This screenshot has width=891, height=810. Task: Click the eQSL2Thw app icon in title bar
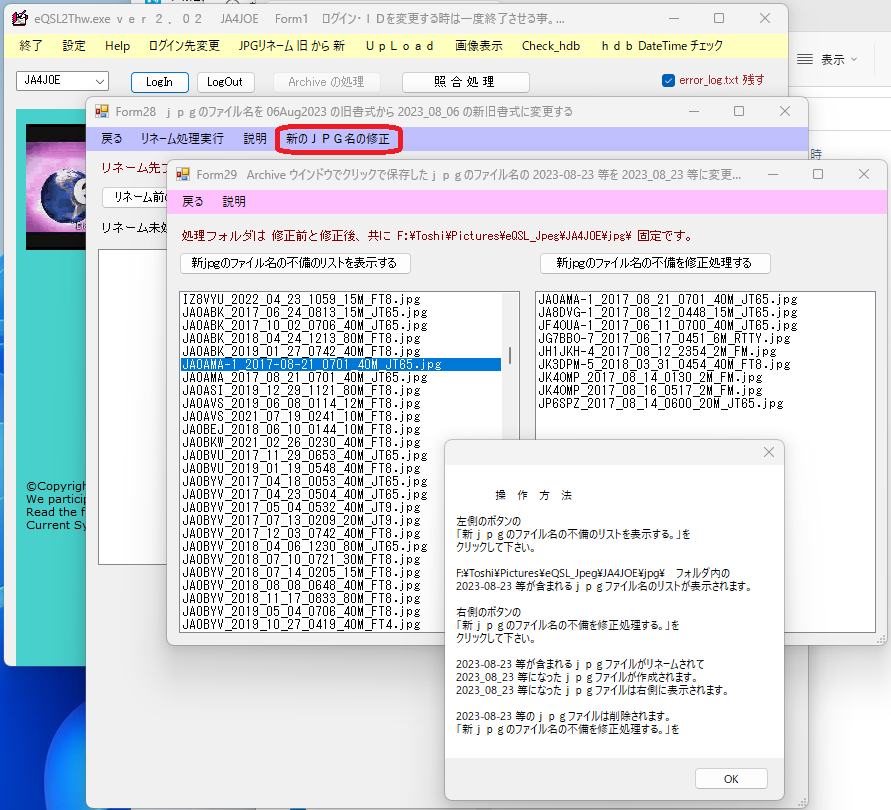(20, 18)
